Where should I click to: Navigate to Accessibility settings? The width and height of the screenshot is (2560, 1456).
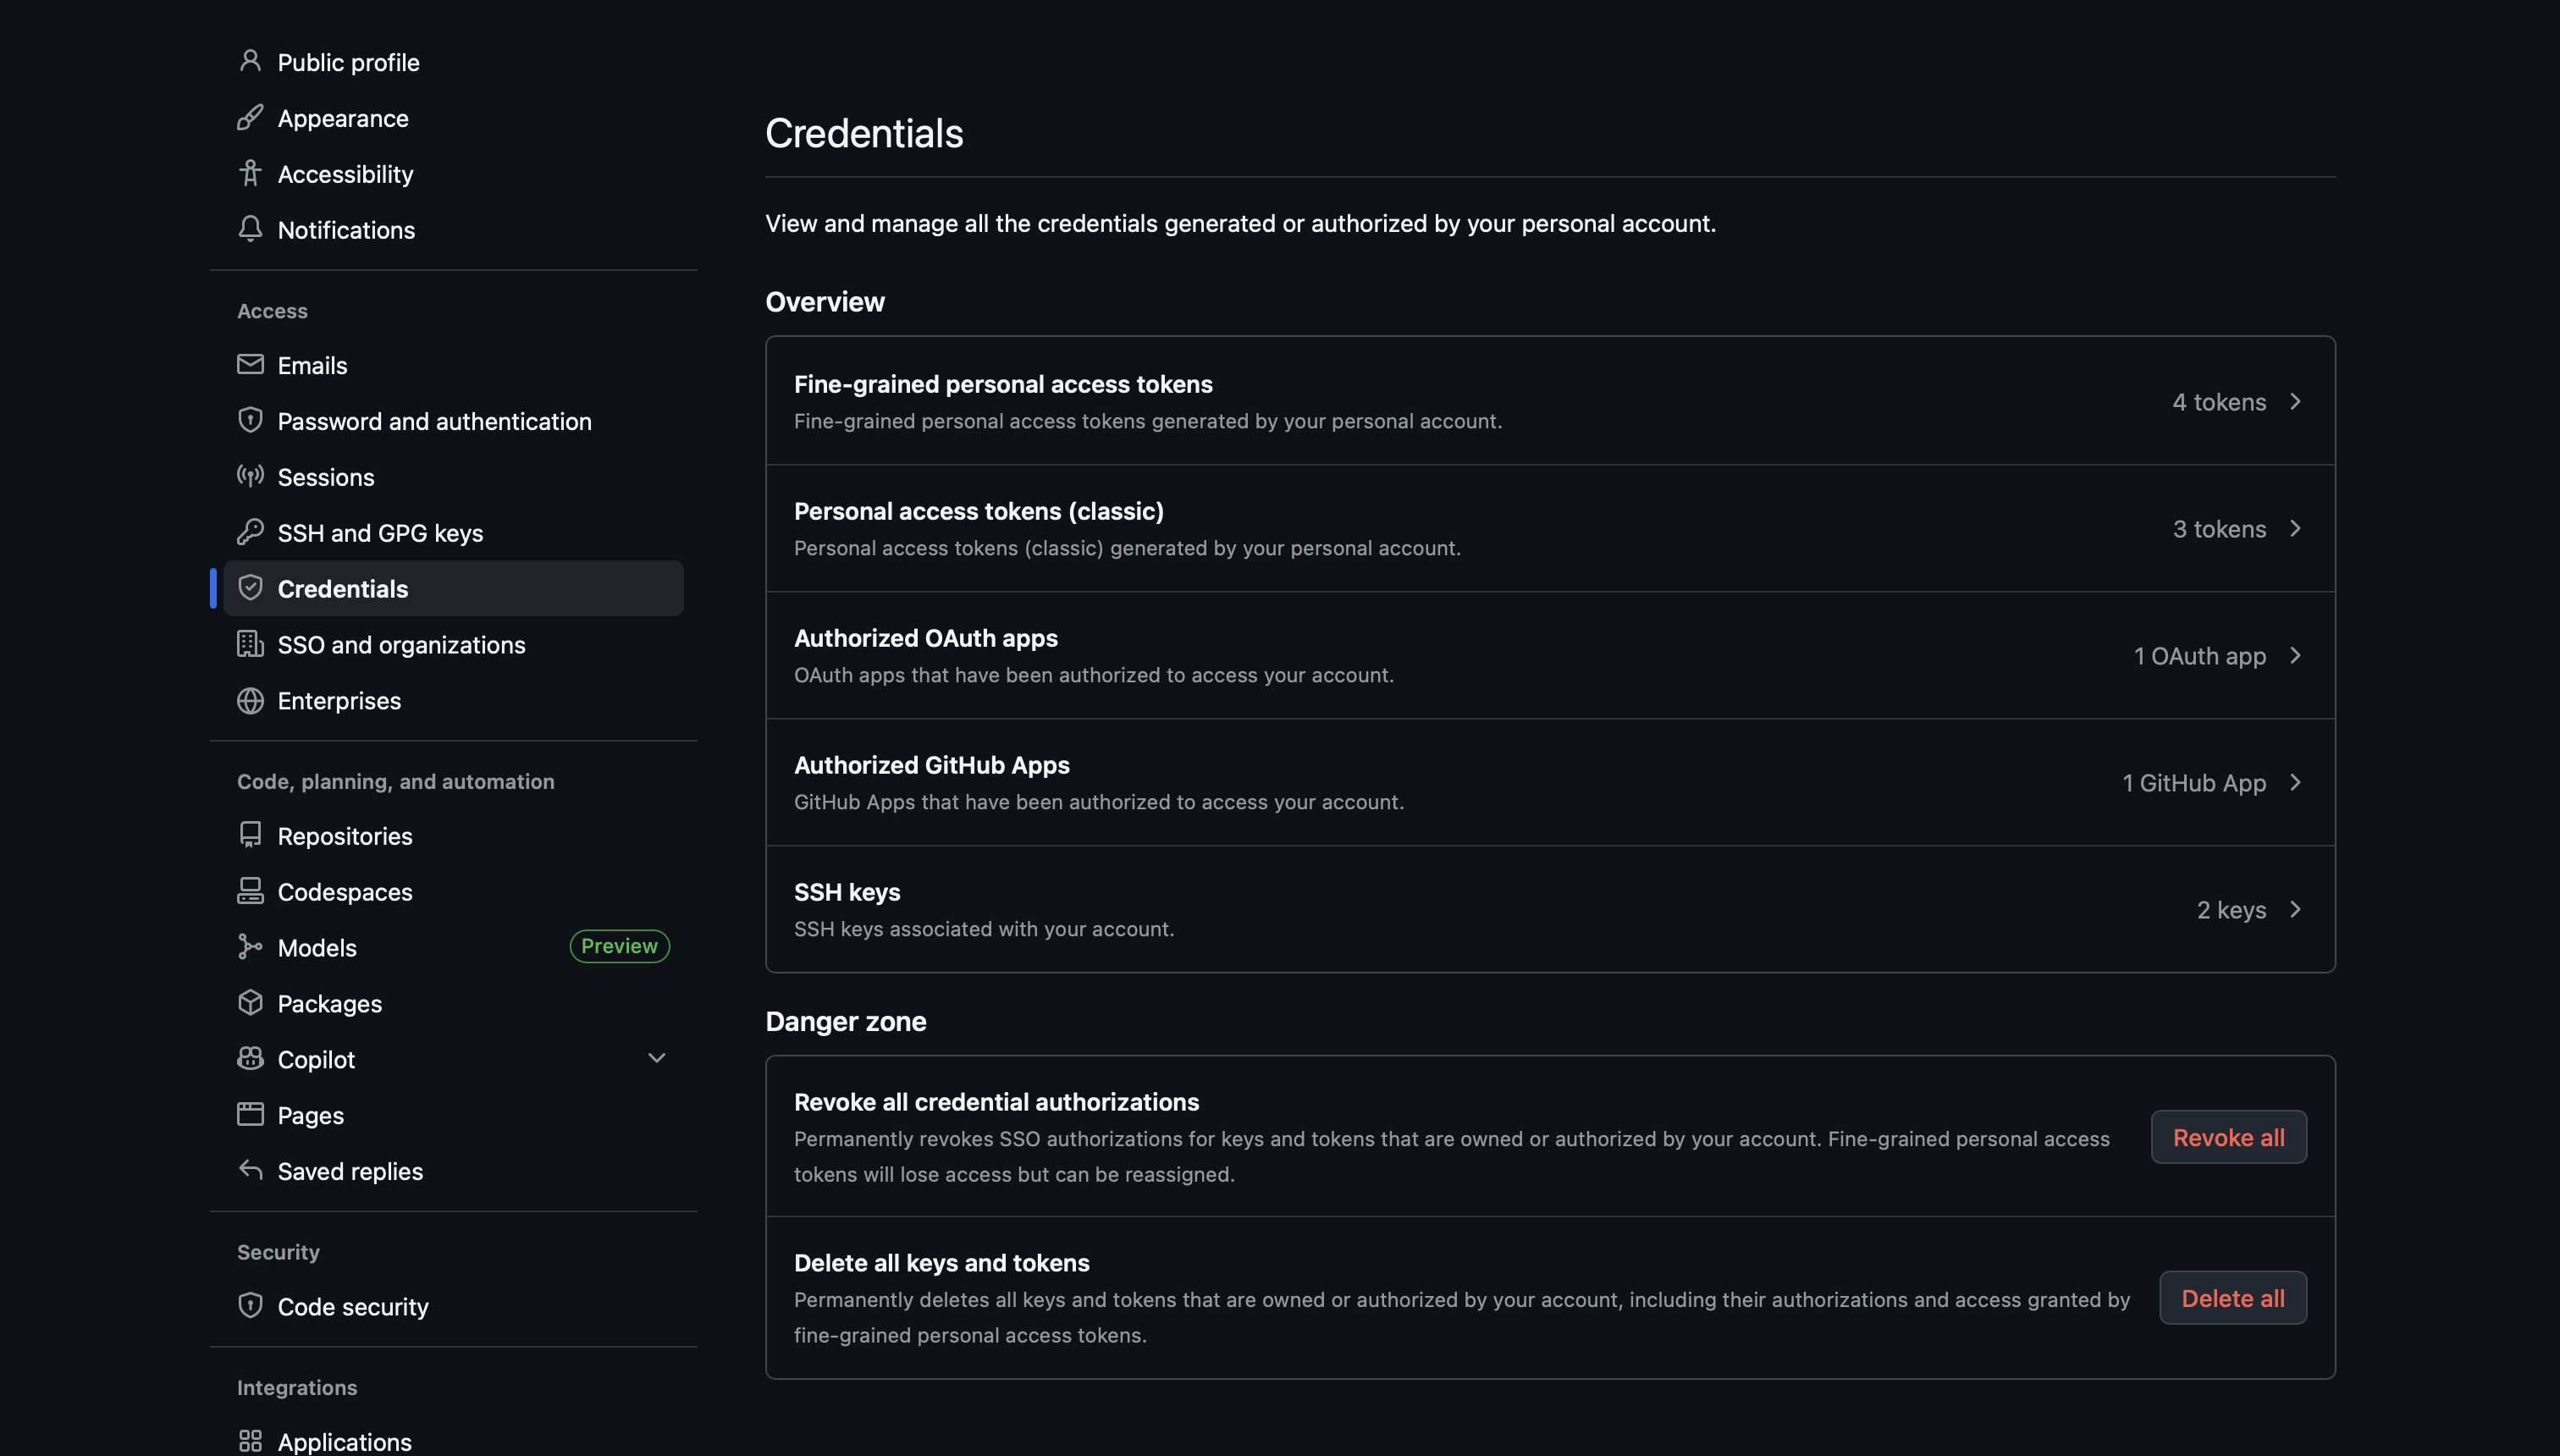453,174
